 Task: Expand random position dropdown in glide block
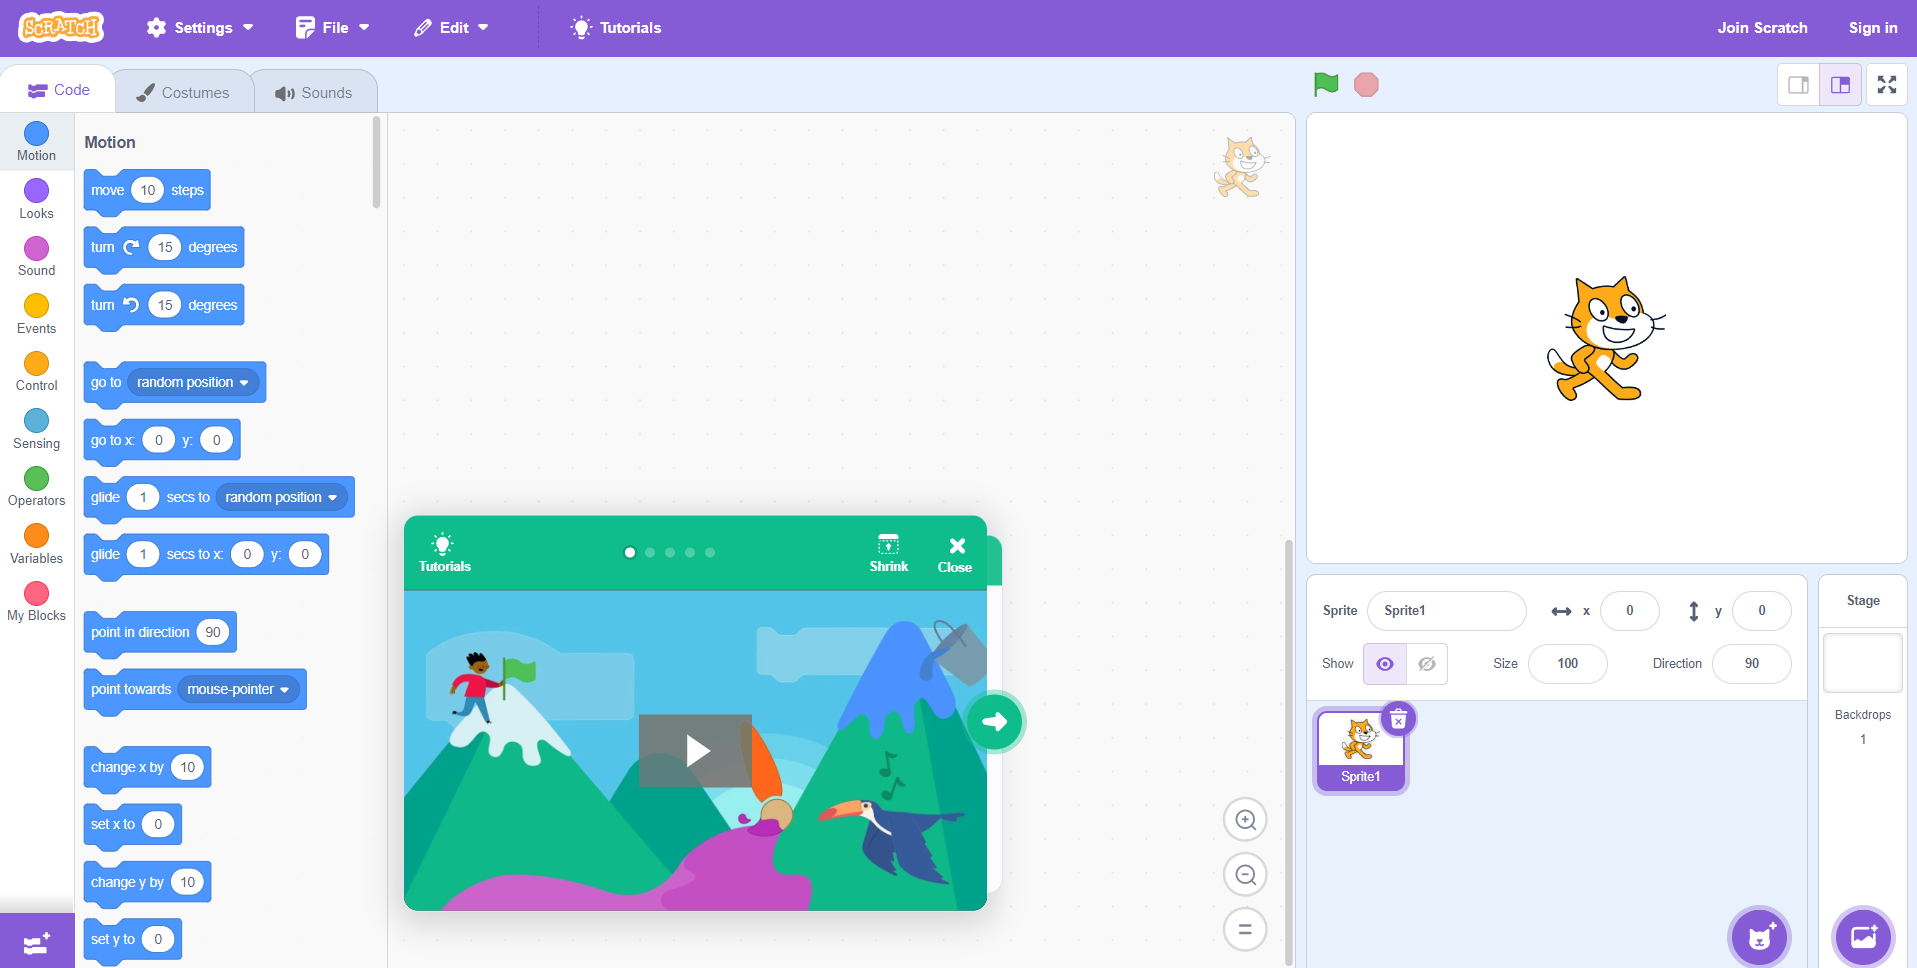coord(281,497)
